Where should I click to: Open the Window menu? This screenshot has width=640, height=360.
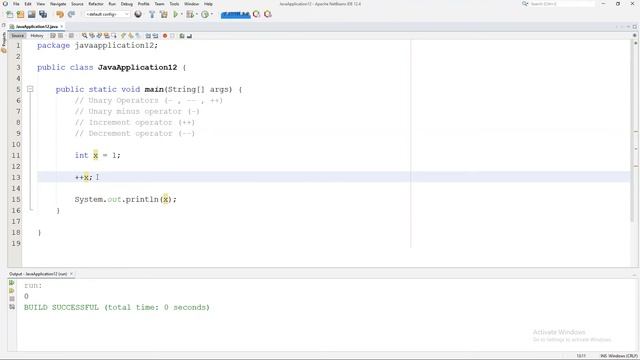(191, 4)
